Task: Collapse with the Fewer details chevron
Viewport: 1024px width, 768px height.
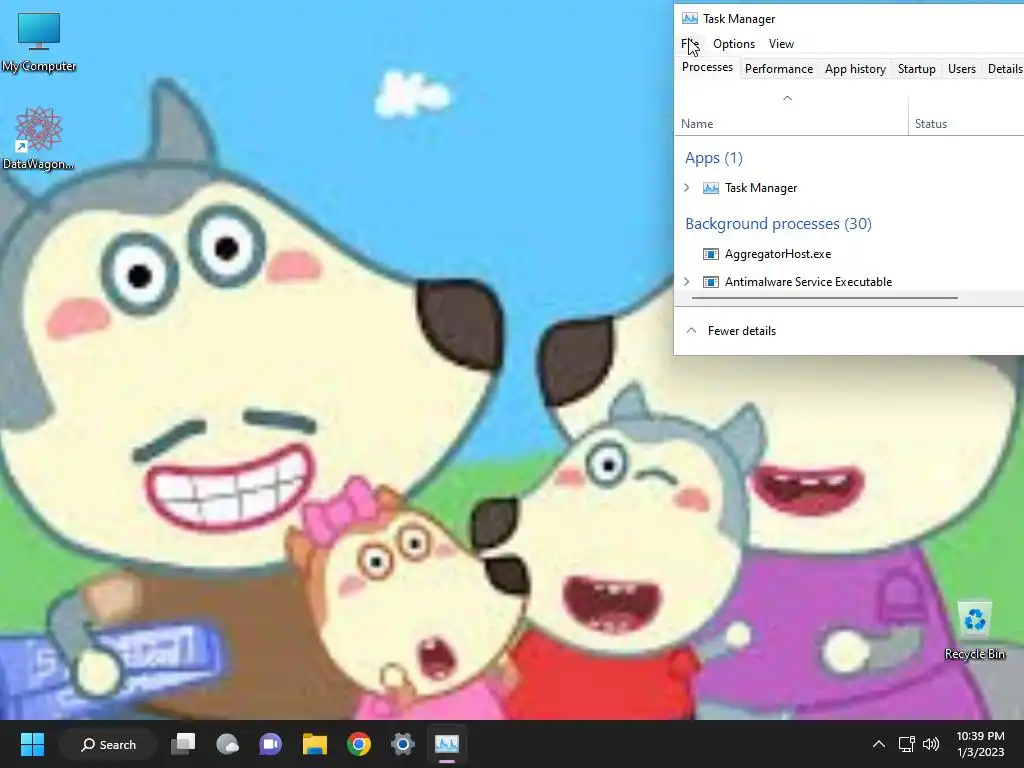Action: [691, 330]
